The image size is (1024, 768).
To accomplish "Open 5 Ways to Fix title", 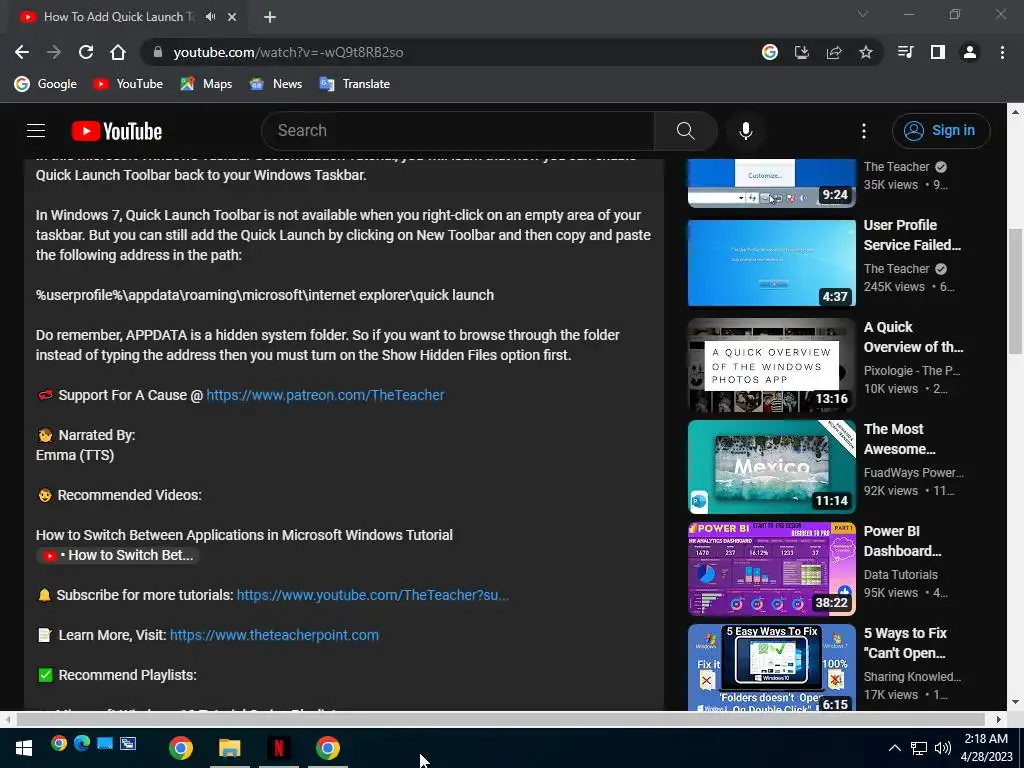I will tap(905, 643).
